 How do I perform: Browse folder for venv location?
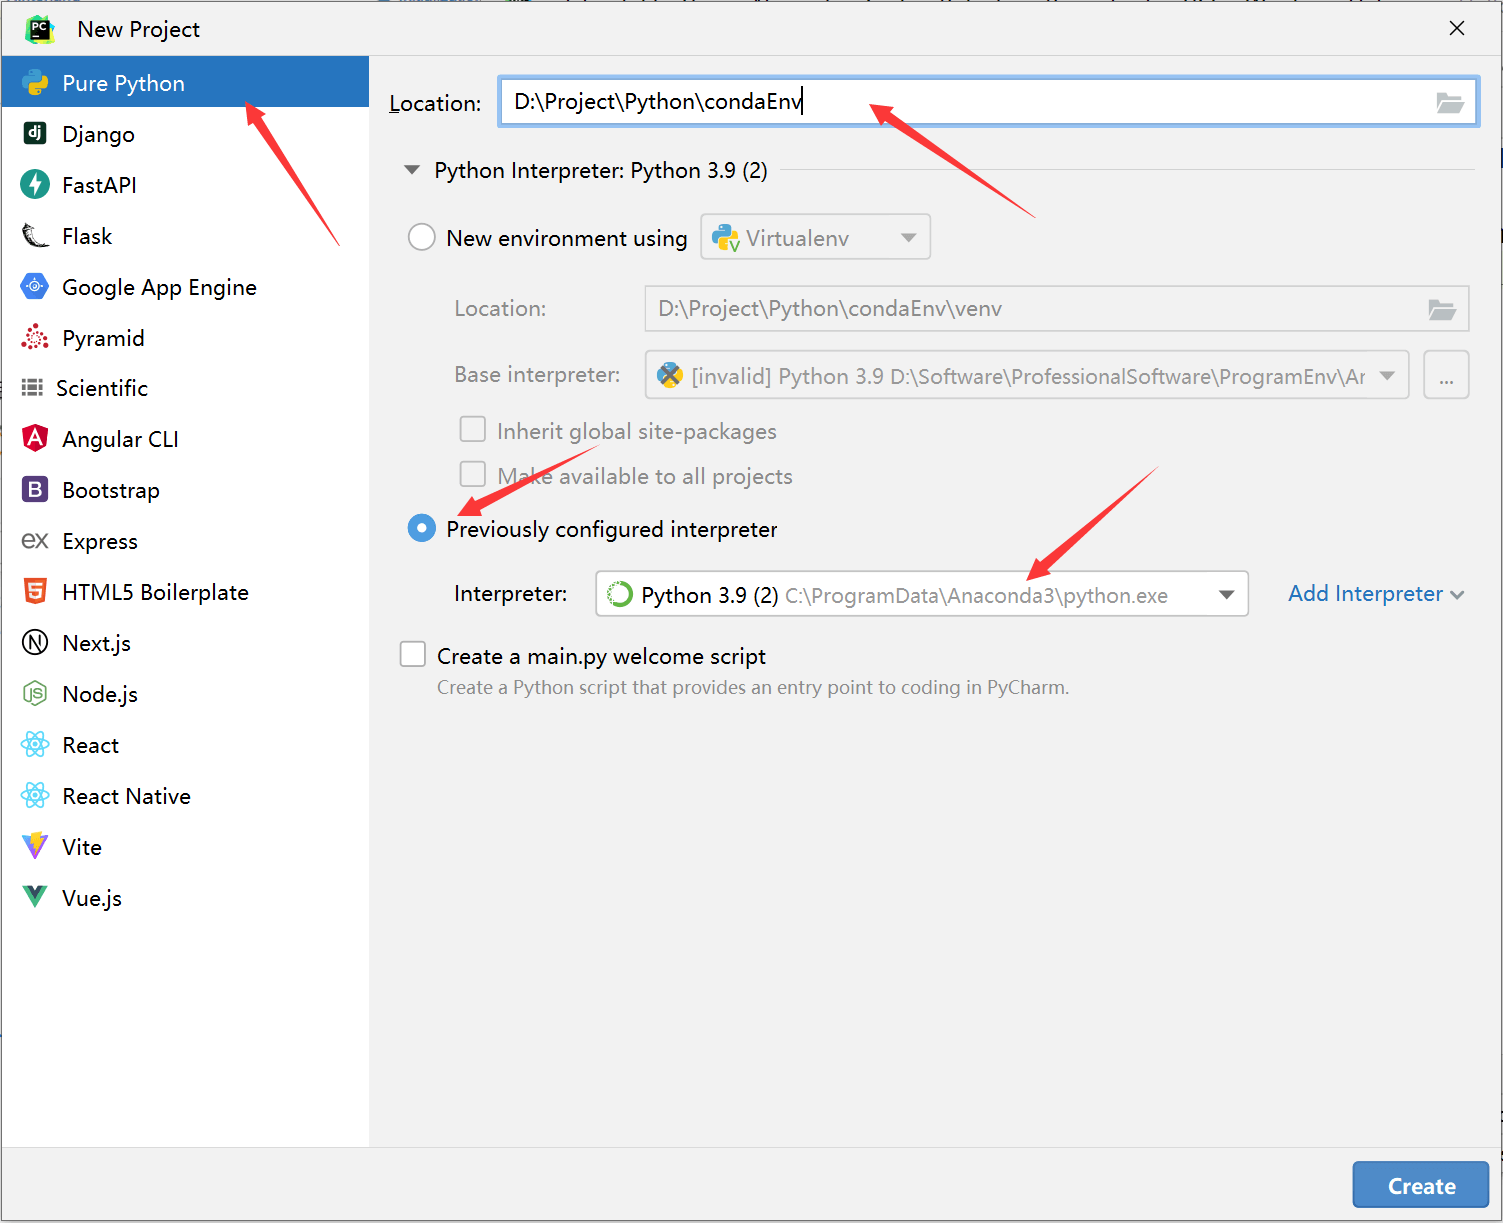pos(1442,309)
